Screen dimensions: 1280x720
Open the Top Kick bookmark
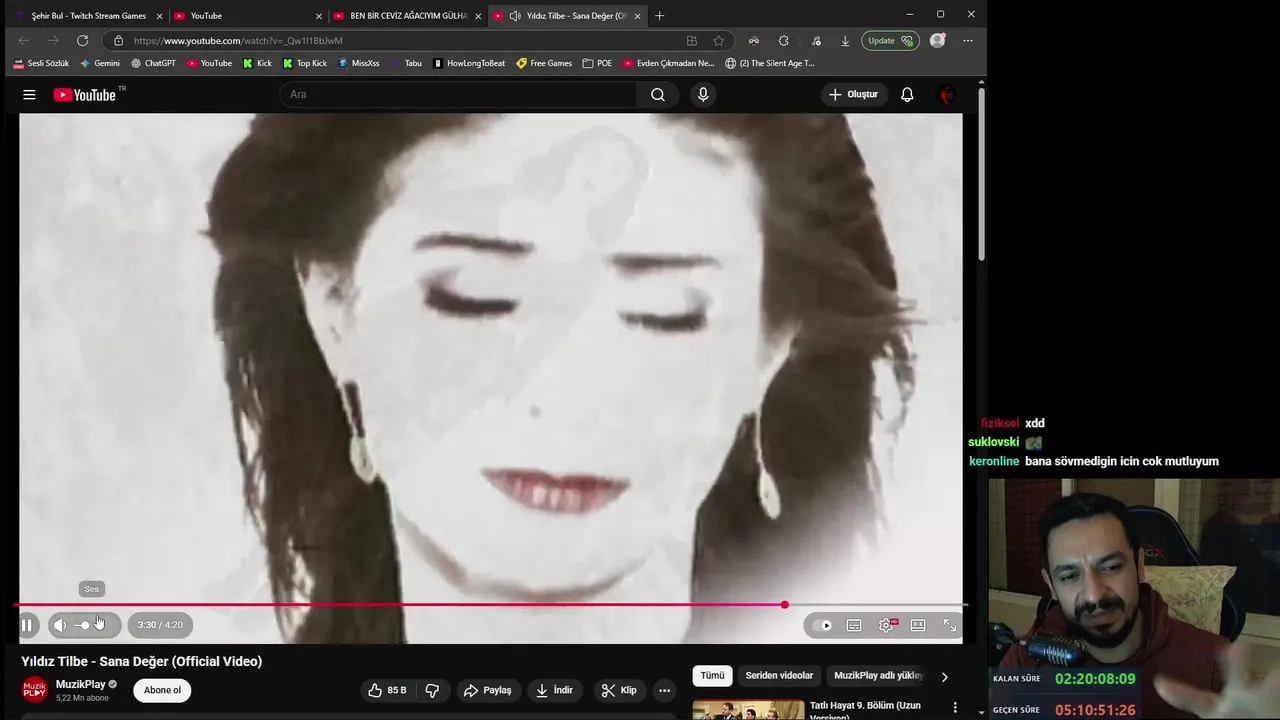[305, 63]
